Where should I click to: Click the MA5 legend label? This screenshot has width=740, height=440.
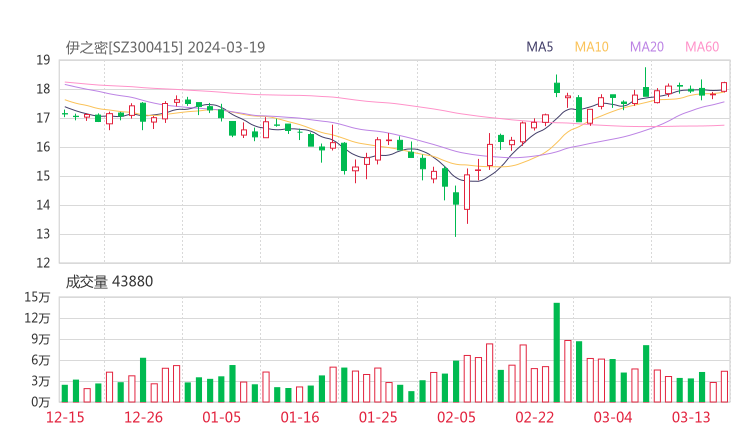point(539,47)
